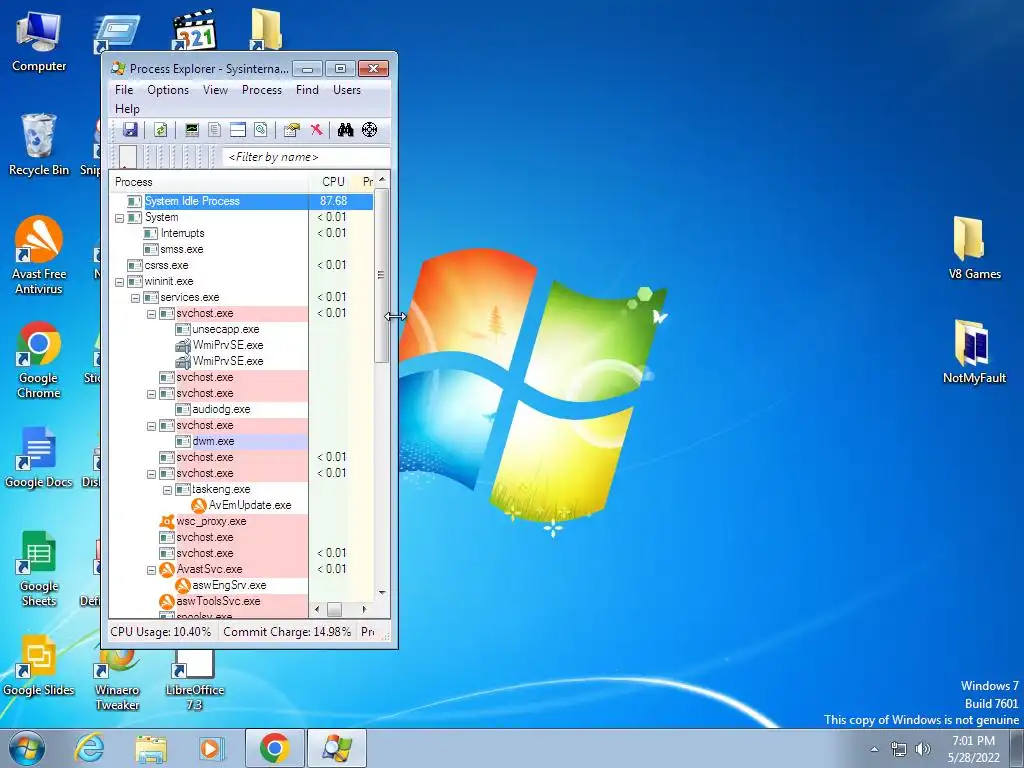Select the dwm.exe process row
Image resolution: width=1024 pixels, height=768 pixels.
point(242,441)
